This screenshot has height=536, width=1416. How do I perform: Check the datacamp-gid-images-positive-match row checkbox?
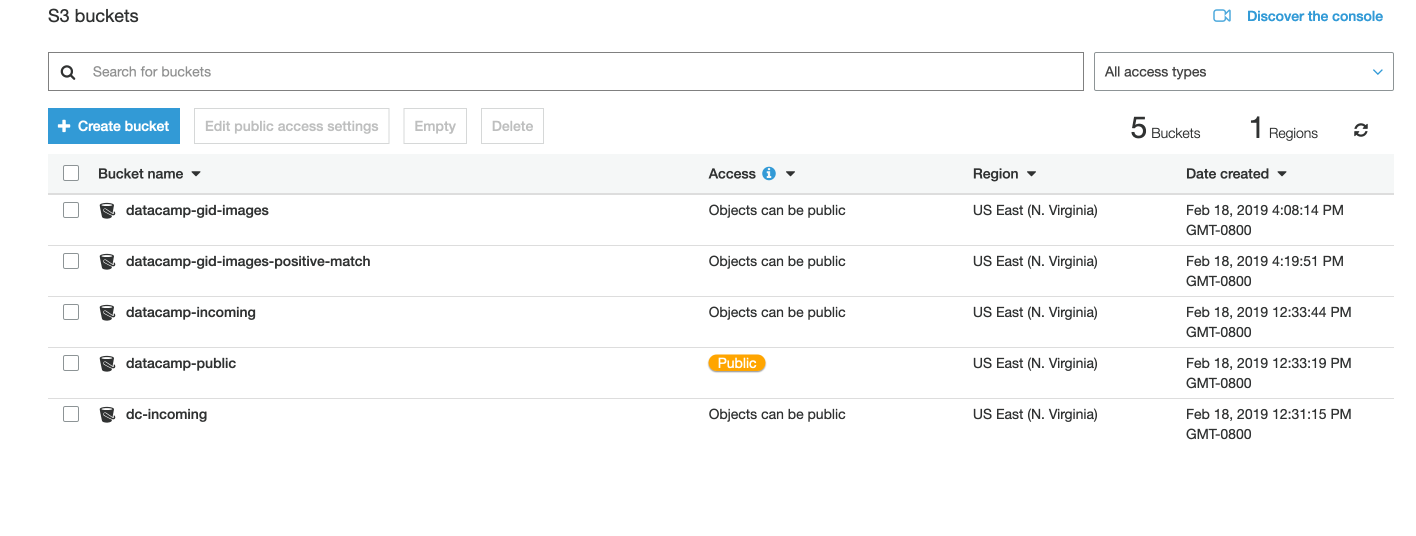coord(71,261)
